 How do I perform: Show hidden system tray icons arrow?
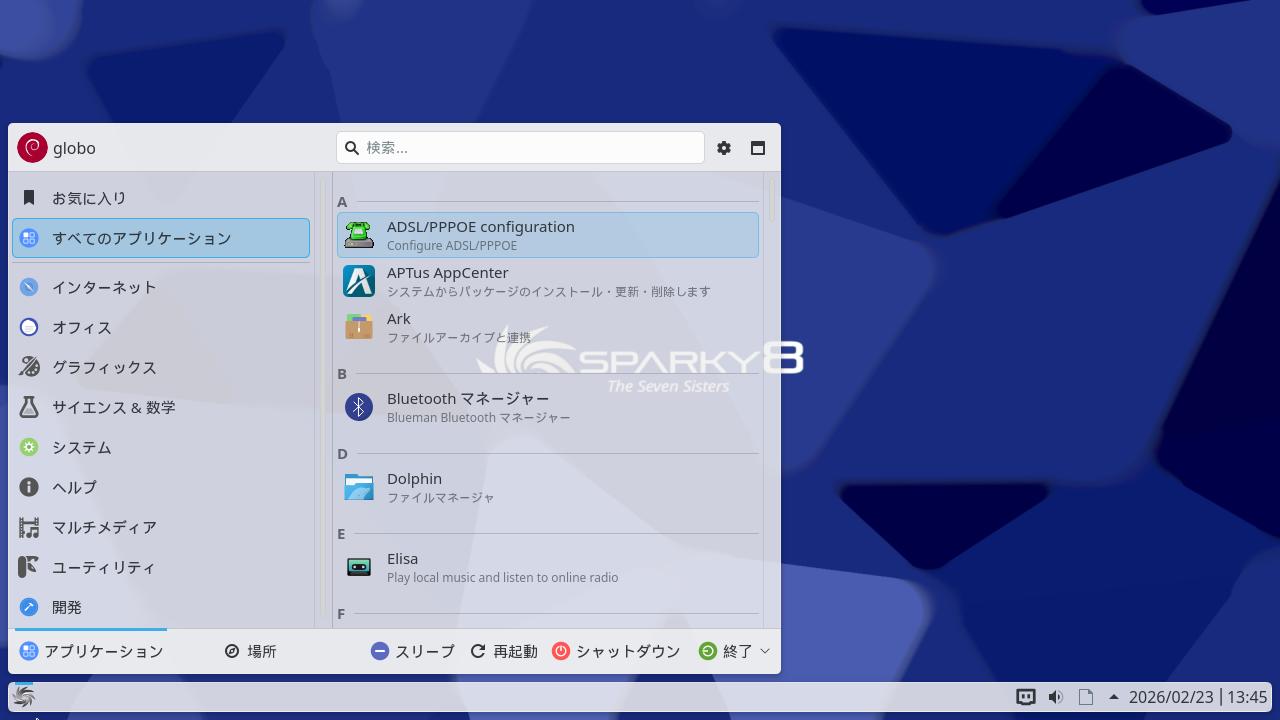coord(1113,697)
